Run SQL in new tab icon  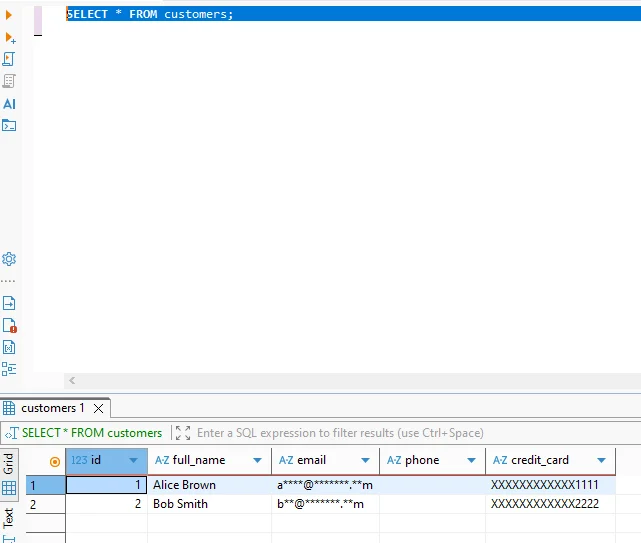10,37
